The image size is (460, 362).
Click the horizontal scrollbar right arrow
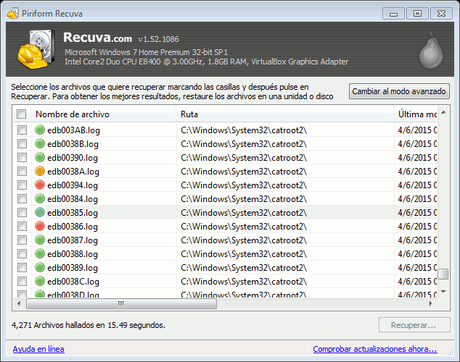[431, 303]
